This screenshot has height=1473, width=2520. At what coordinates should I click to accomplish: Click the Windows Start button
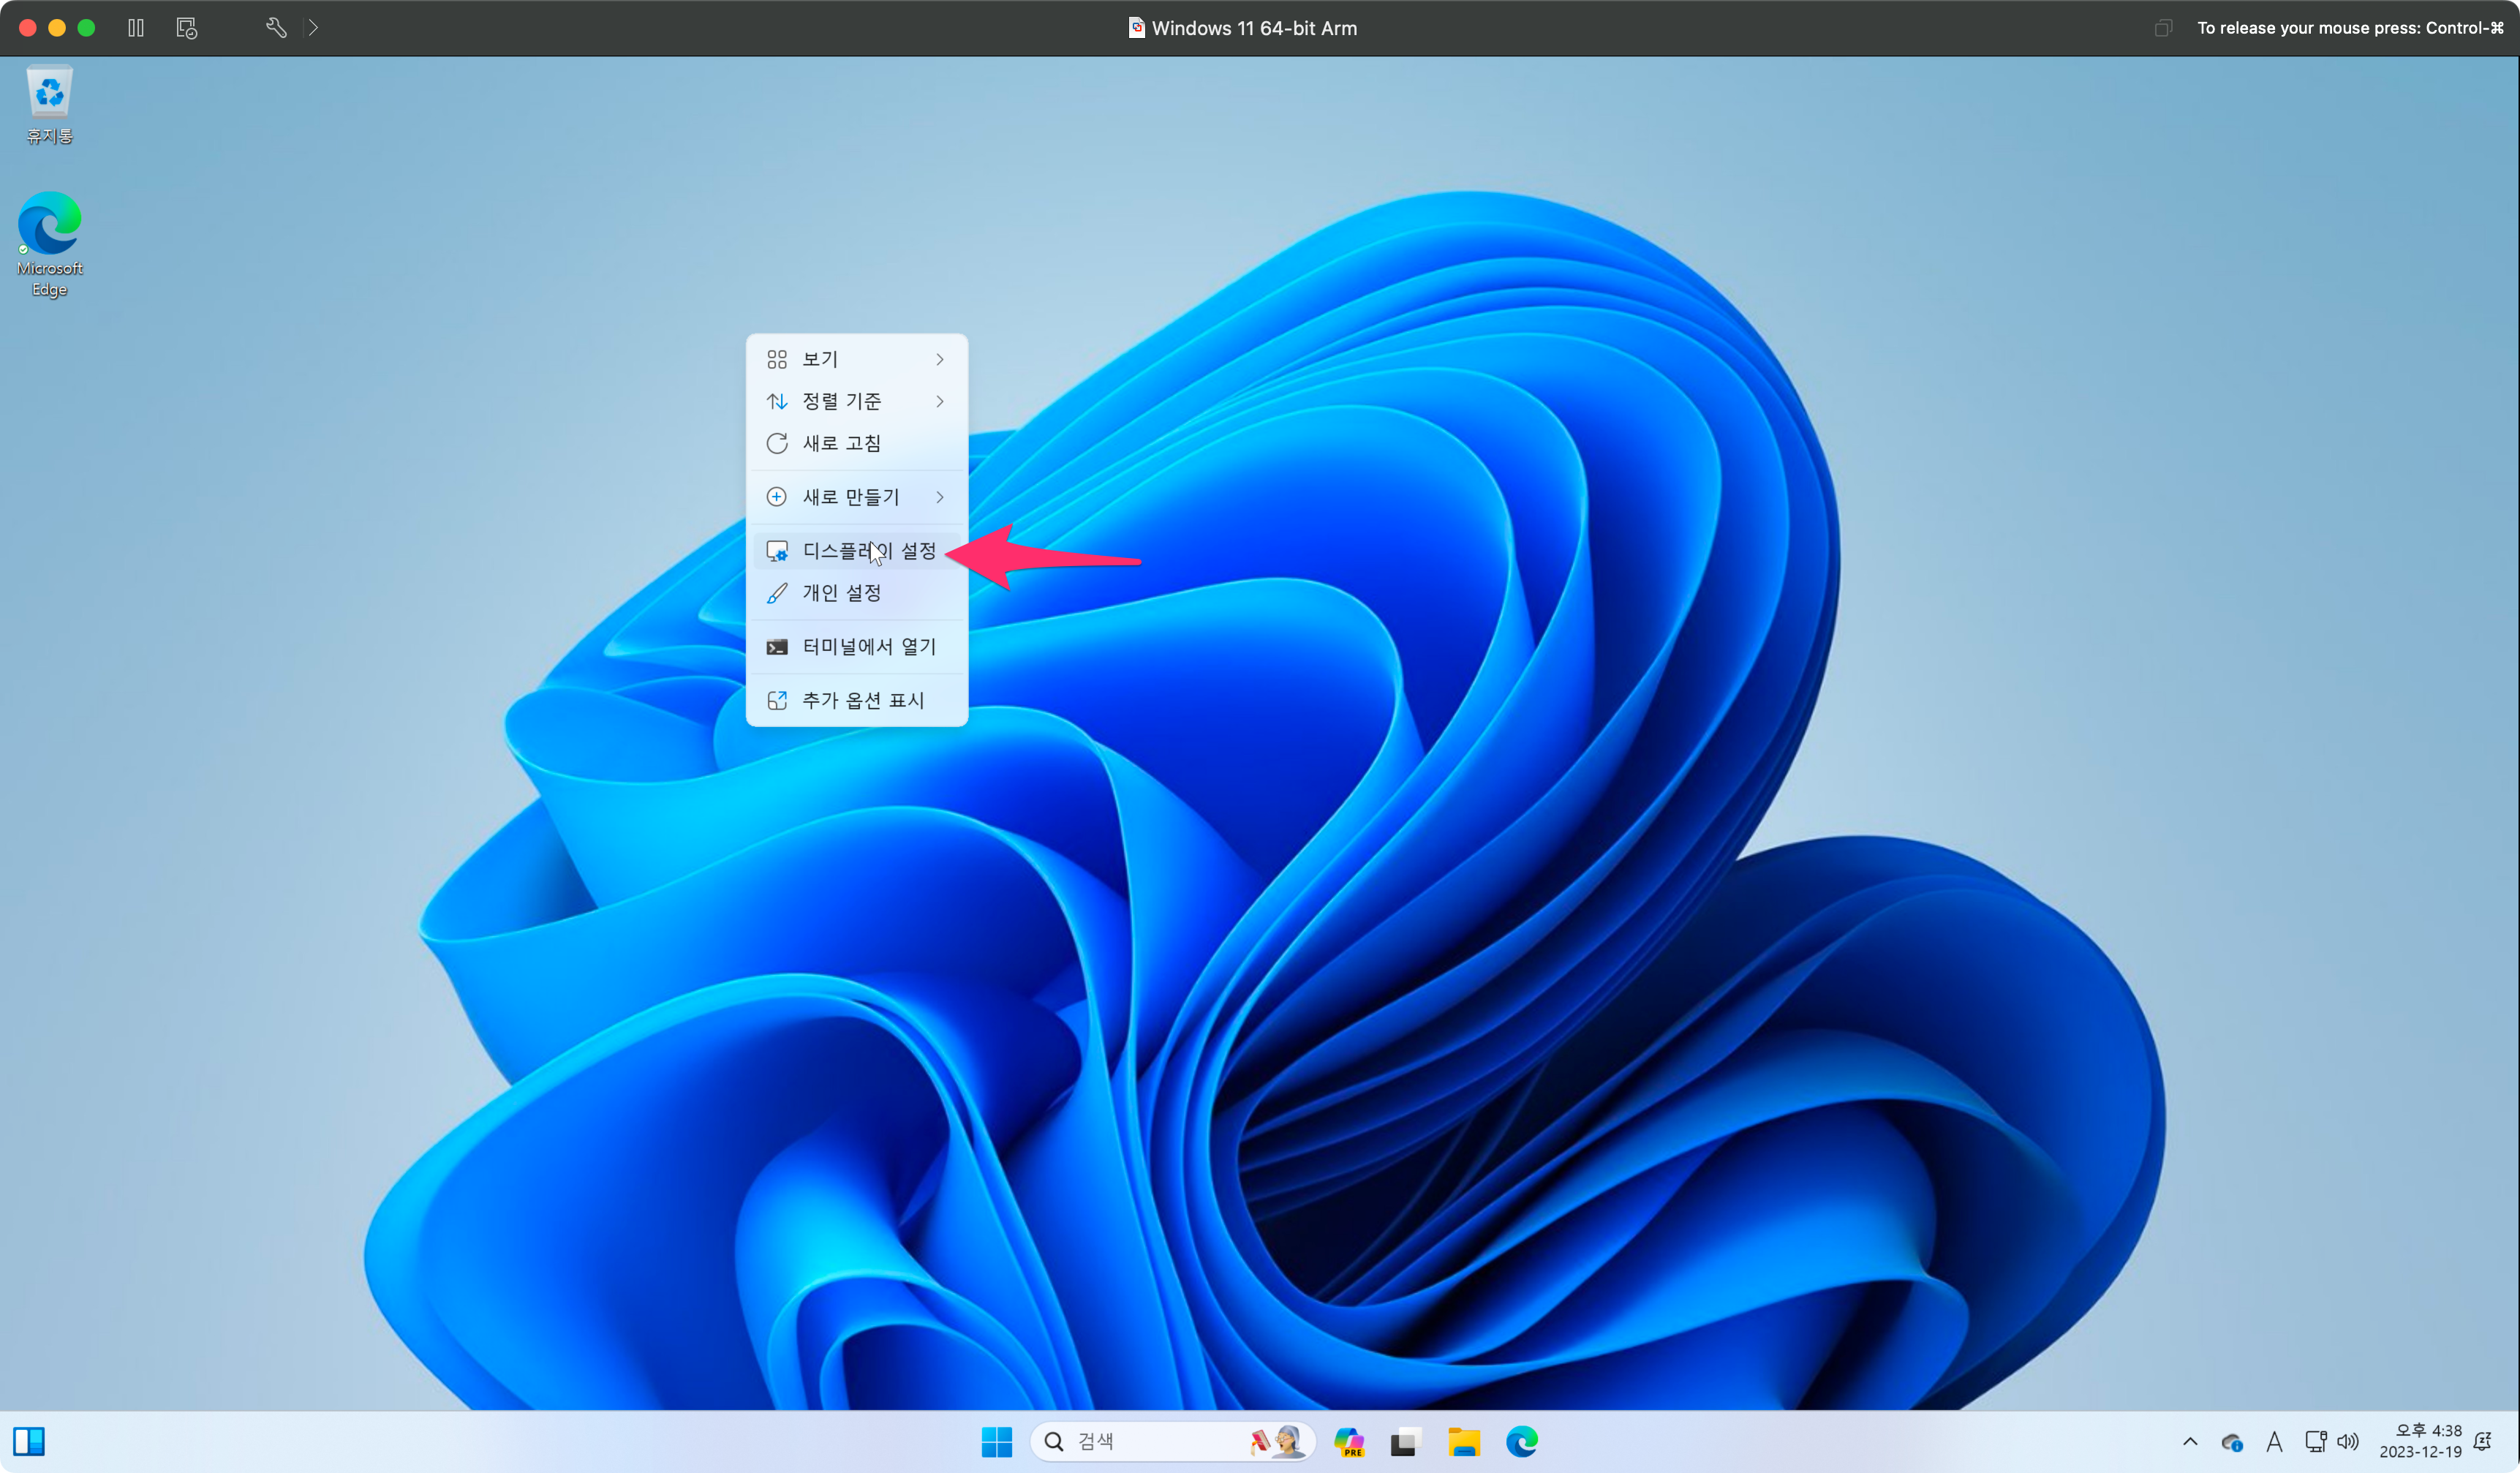(x=996, y=1441)
